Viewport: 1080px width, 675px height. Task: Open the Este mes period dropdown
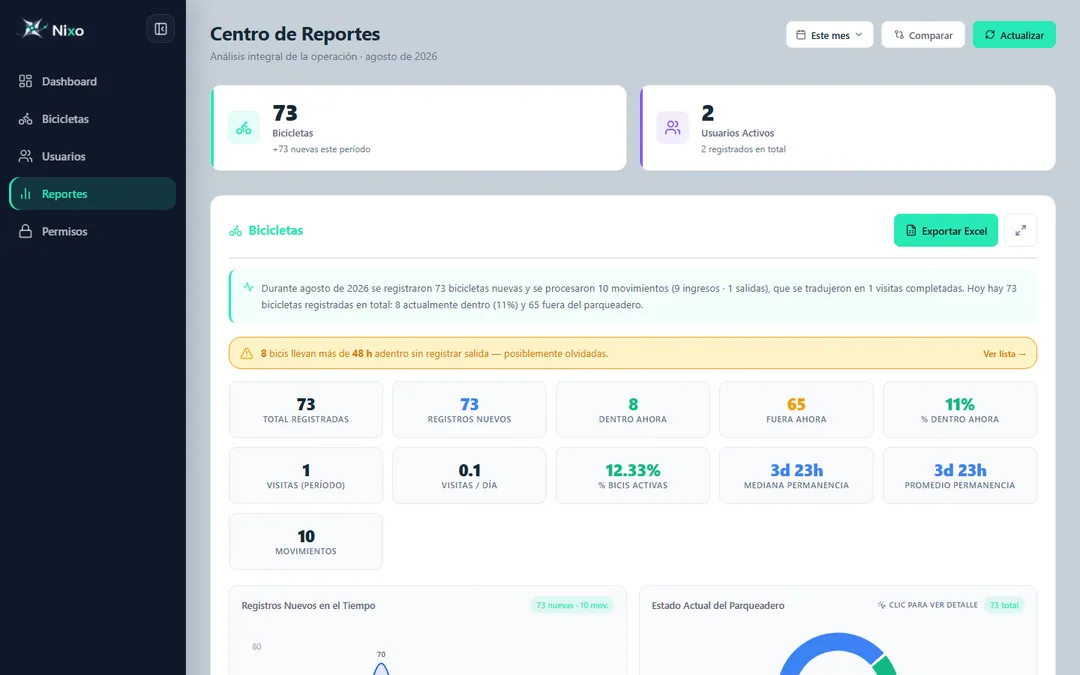pos(829,35)
